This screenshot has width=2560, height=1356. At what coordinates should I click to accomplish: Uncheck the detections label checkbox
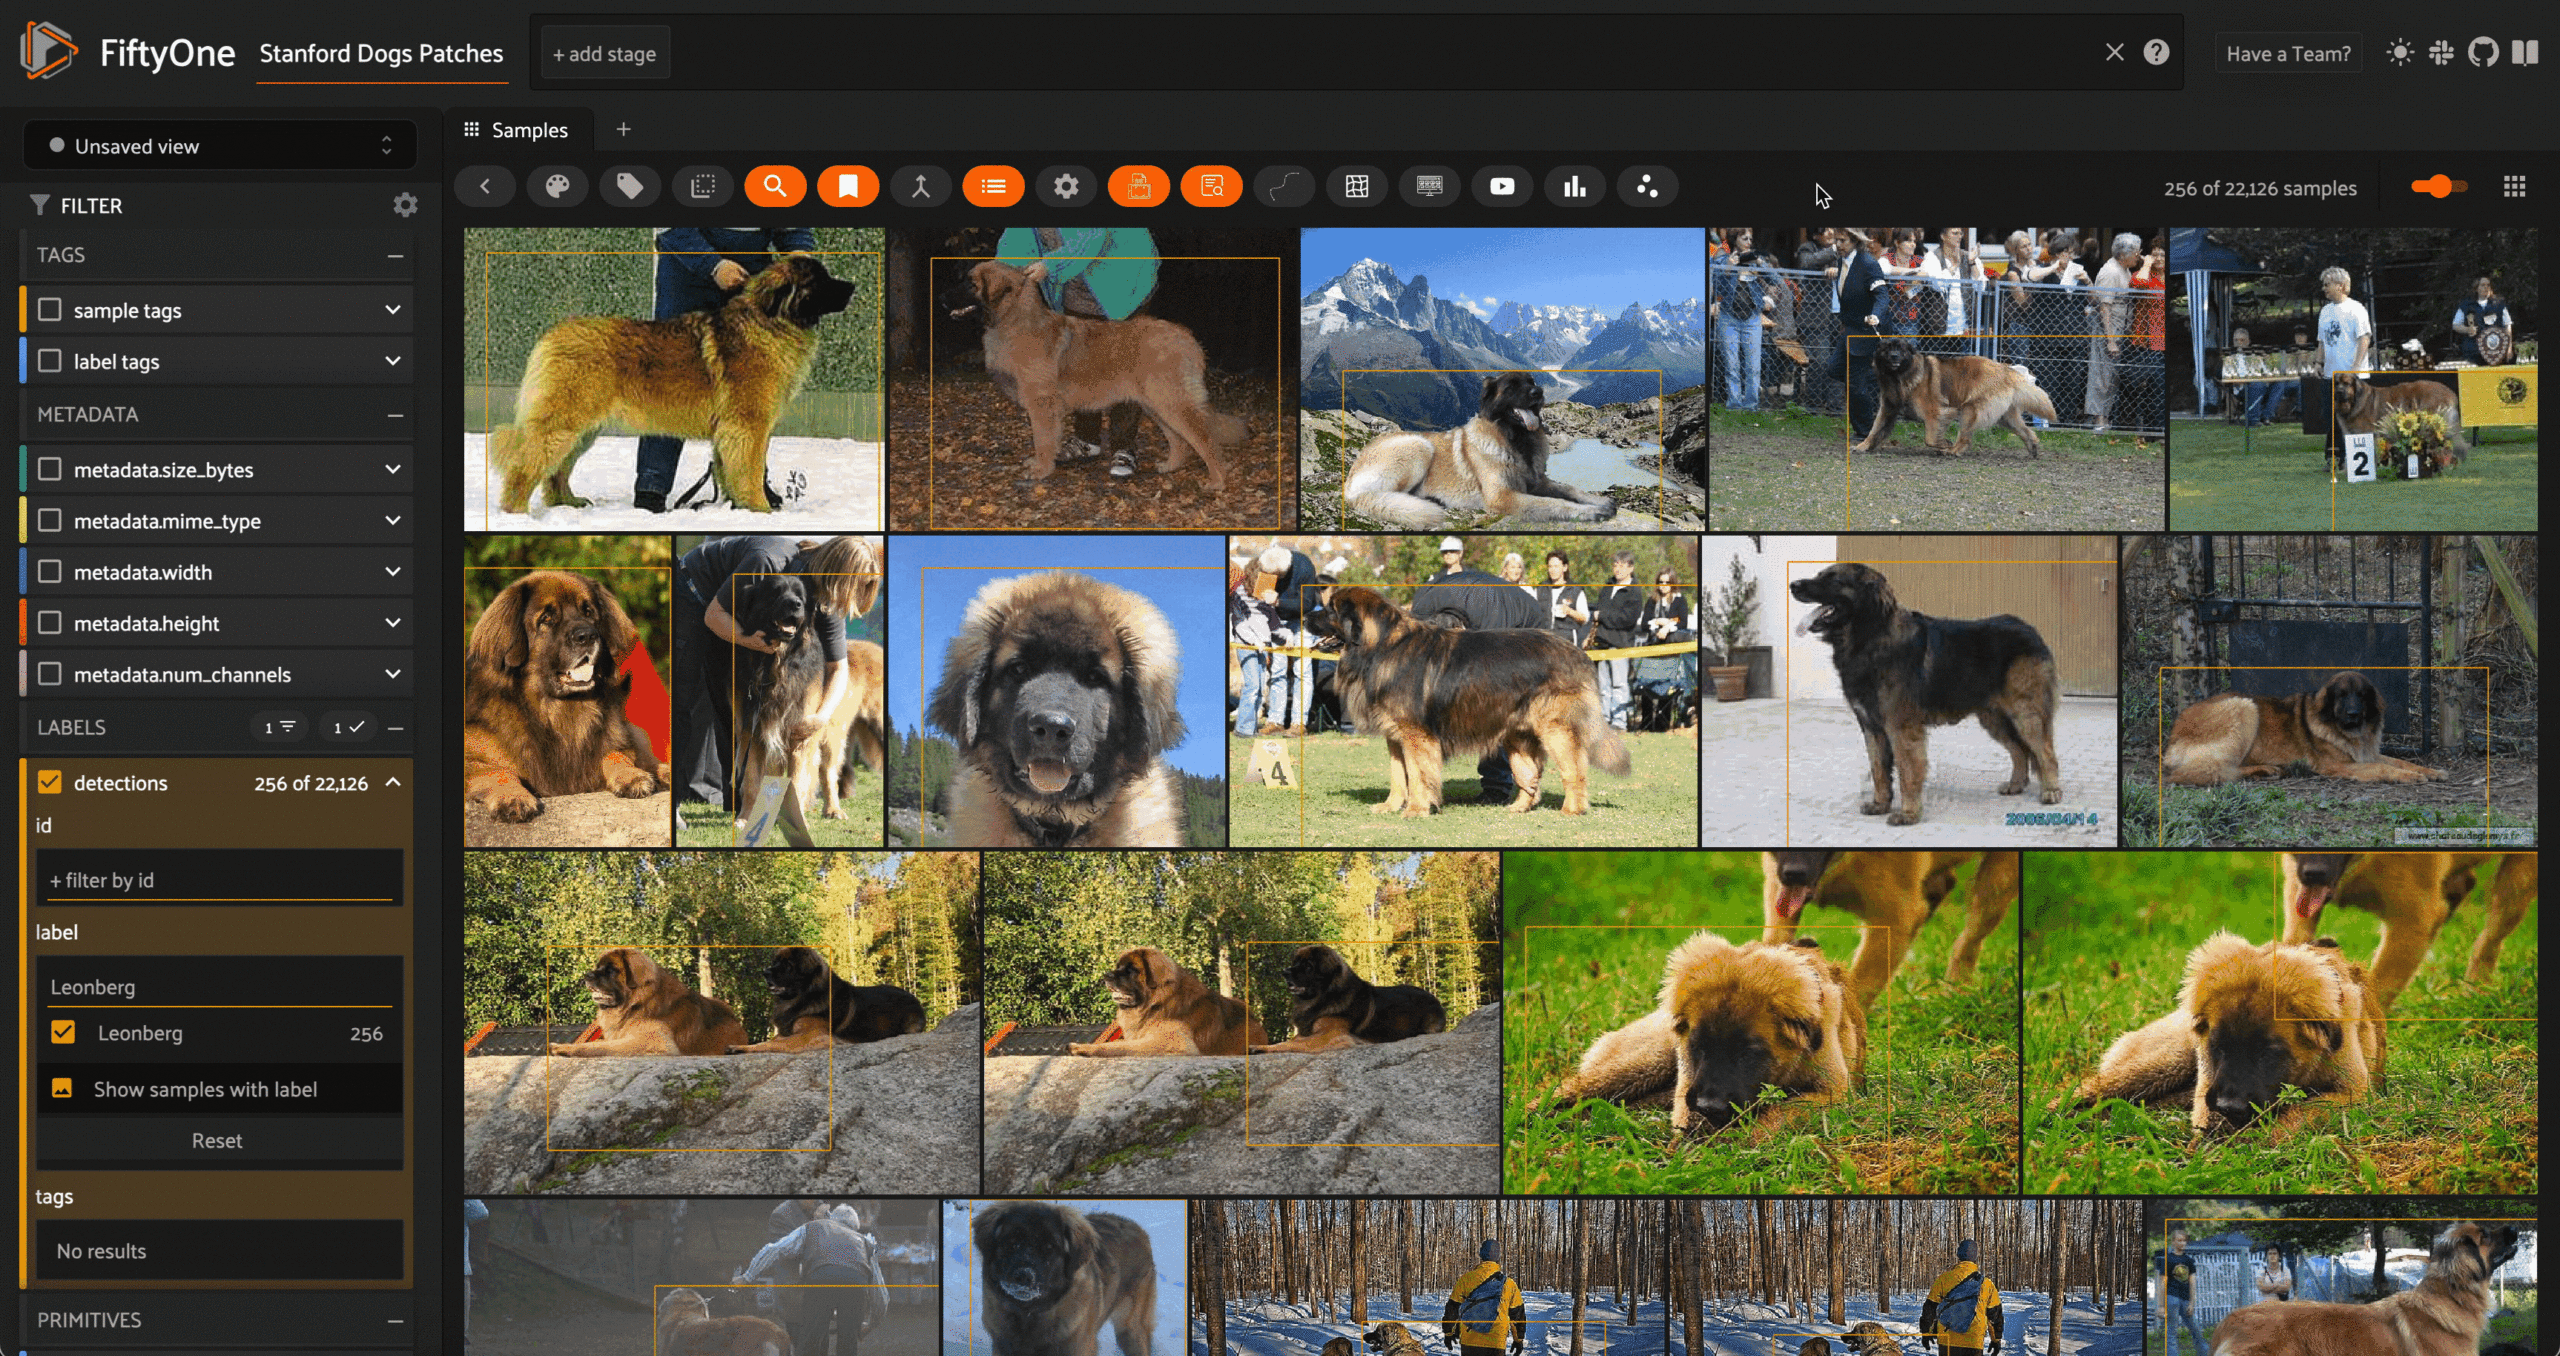click(49, 782)
